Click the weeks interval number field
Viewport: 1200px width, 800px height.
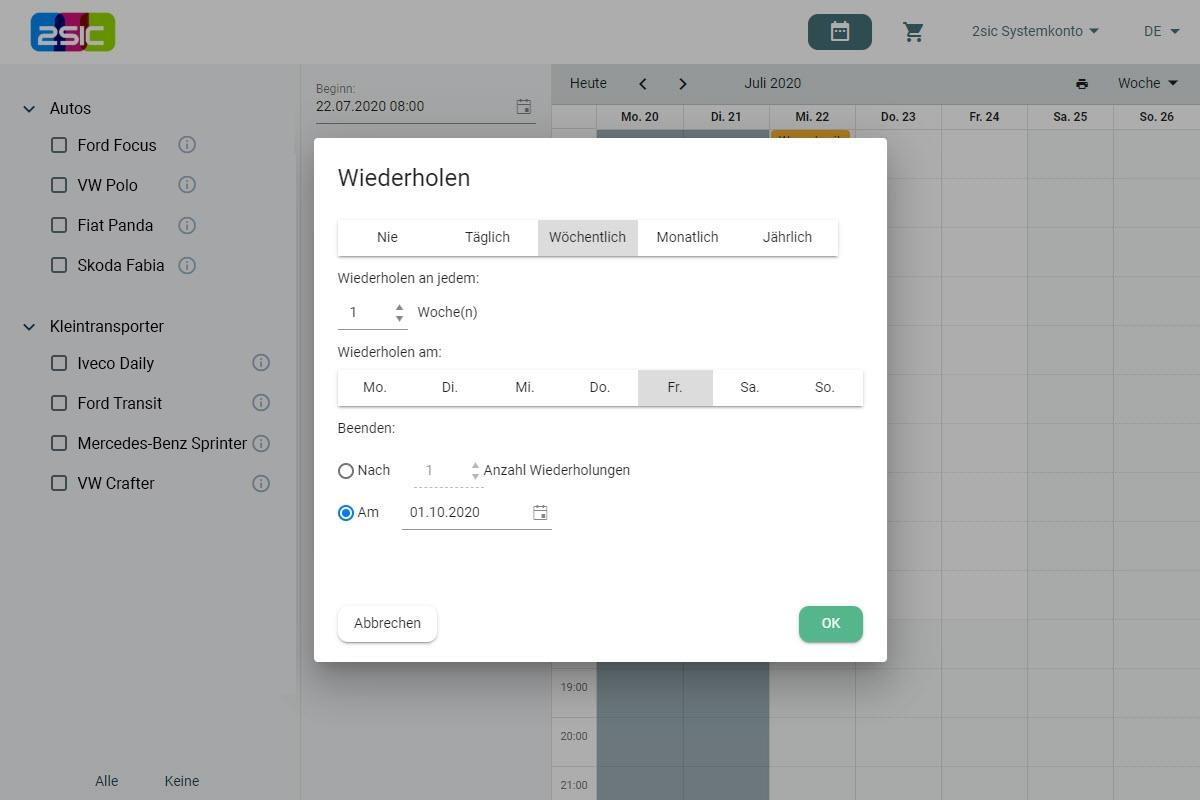coord(365,313)
